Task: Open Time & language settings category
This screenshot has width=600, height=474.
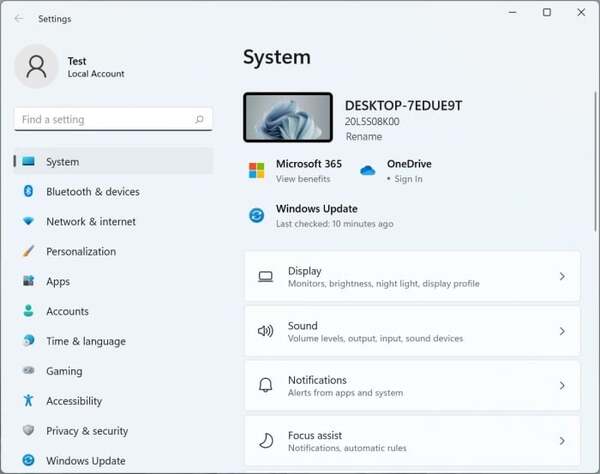Action: pyautogui.click(x=85, y=341)
